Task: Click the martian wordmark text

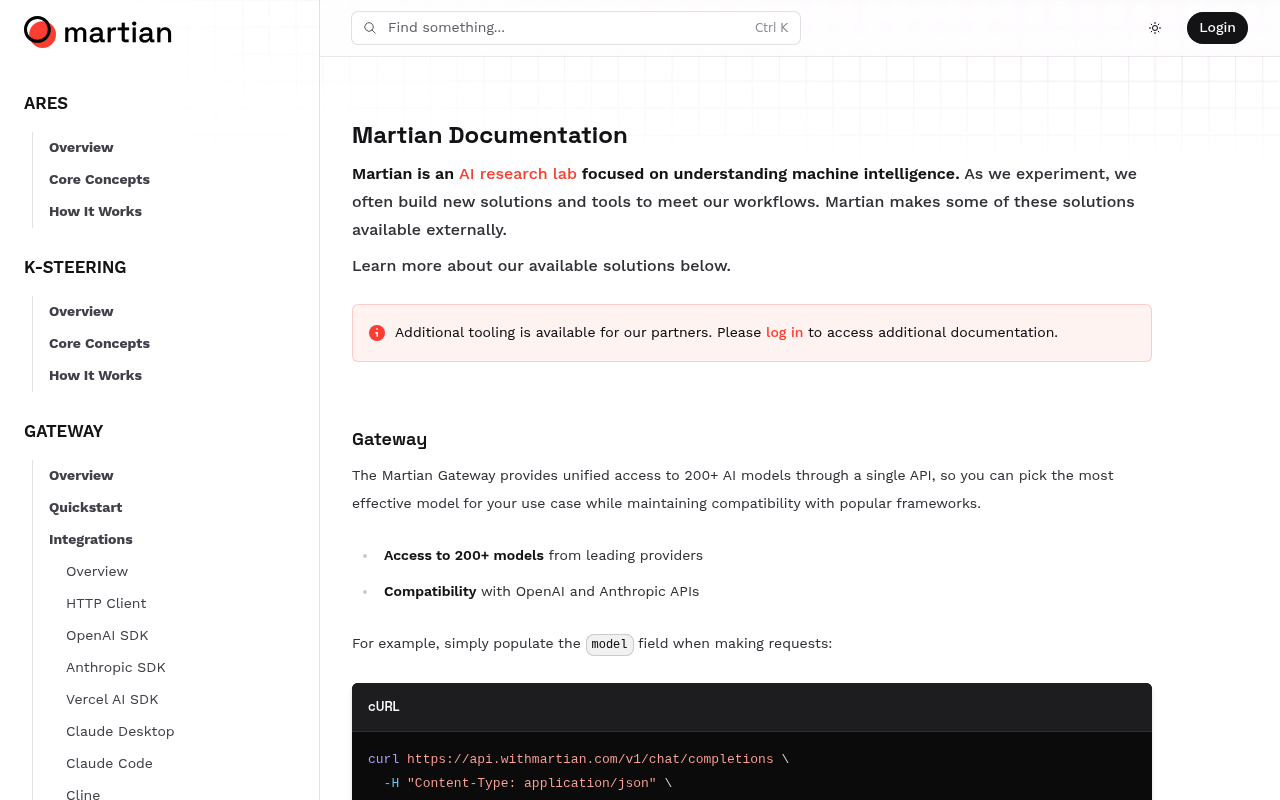Action: [x=117, y=32]
